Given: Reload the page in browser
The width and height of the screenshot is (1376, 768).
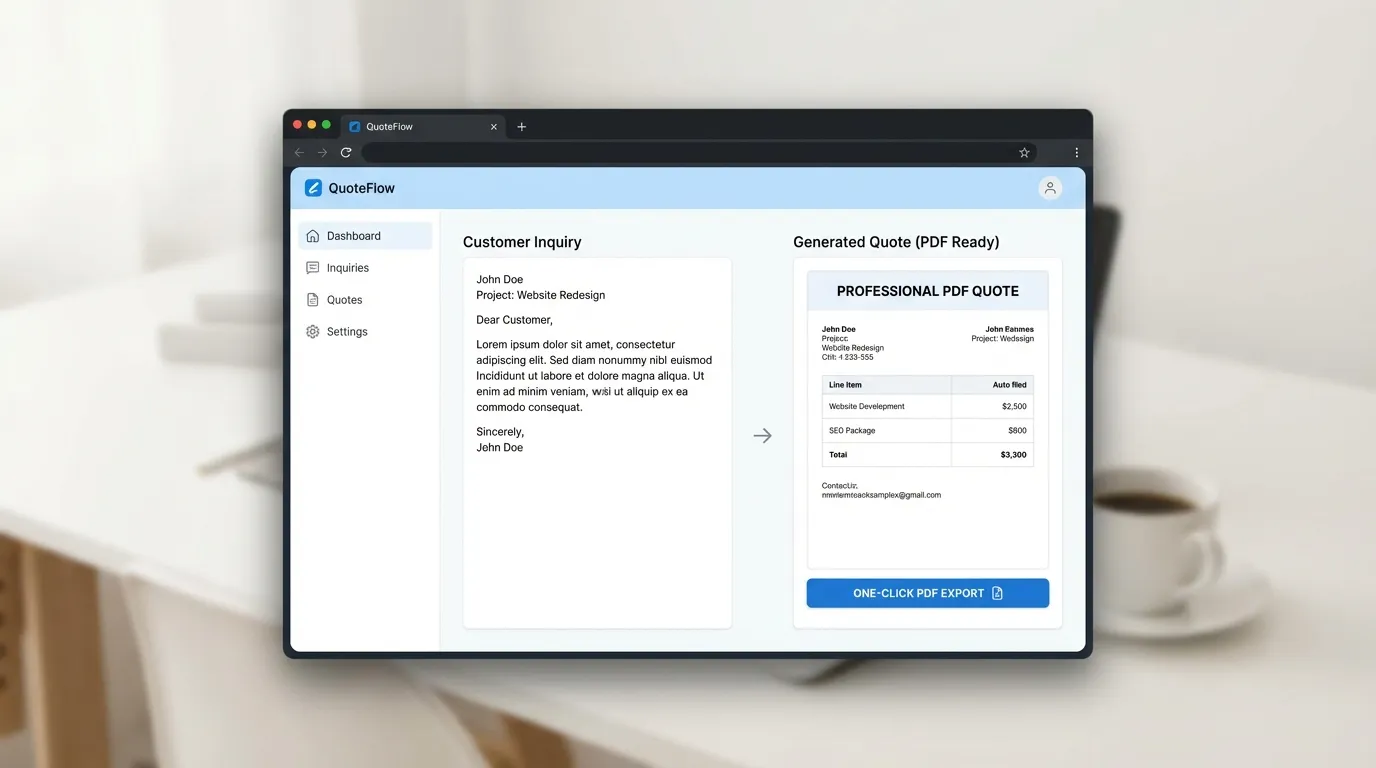Looking at the screenshot, I should [346, 153].
